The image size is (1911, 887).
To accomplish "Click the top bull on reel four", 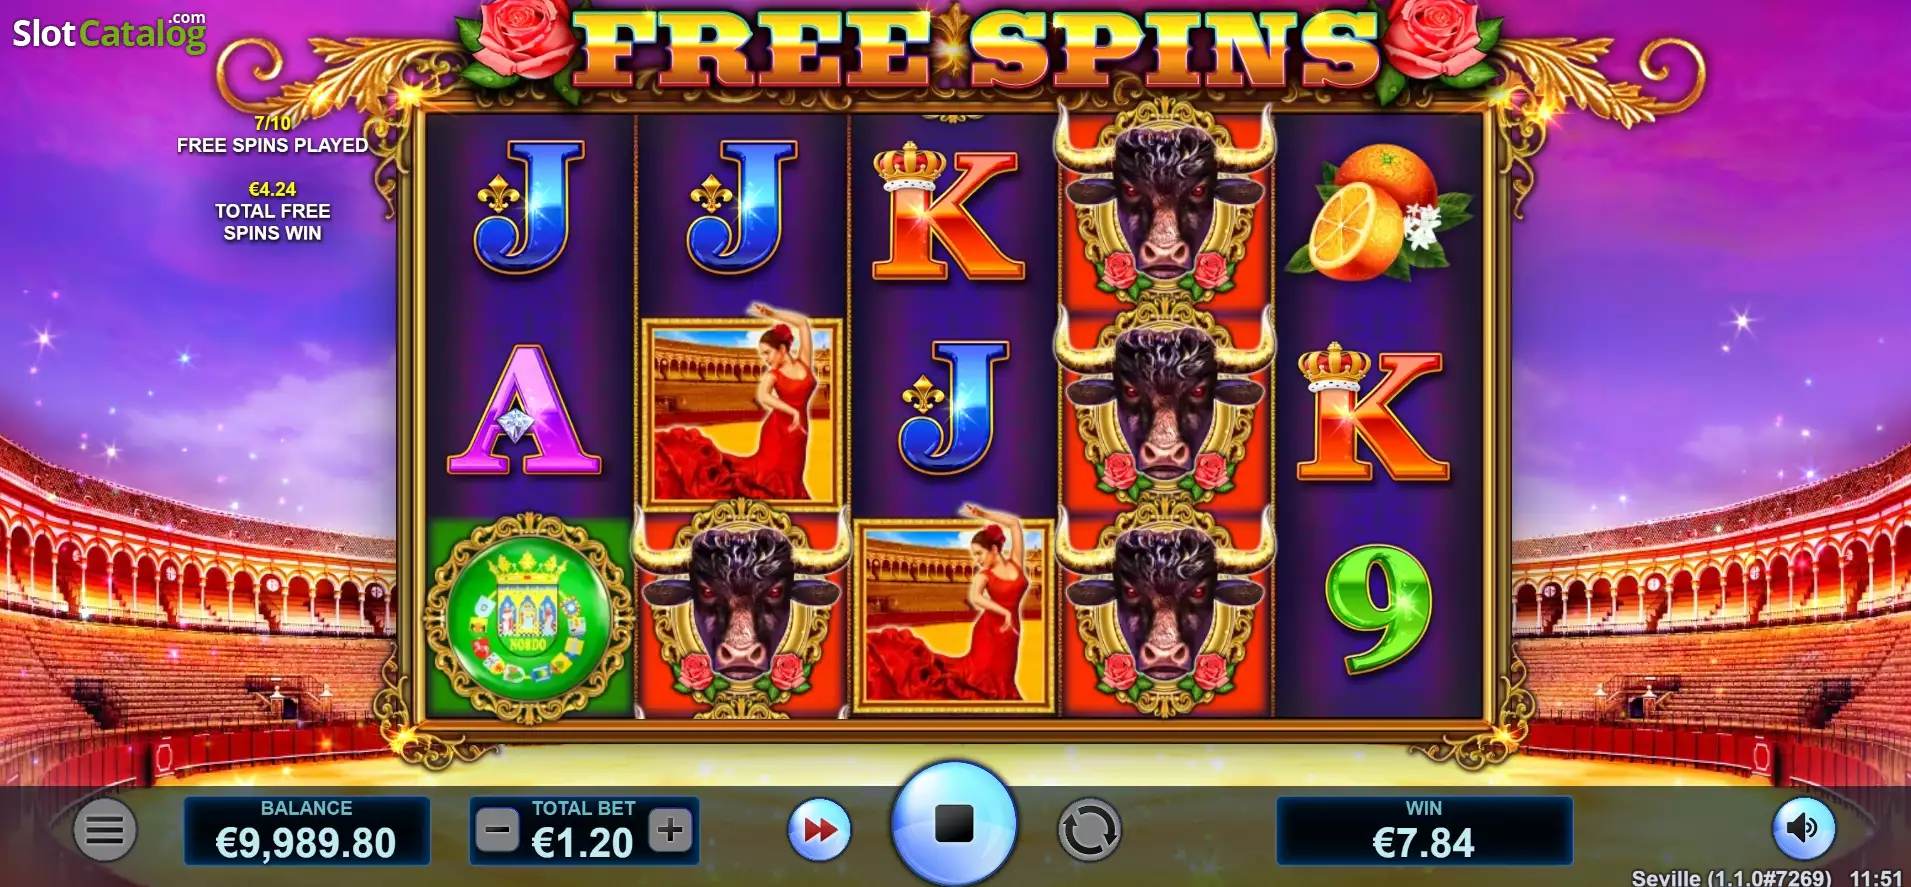I will [x=1165, y=208].
